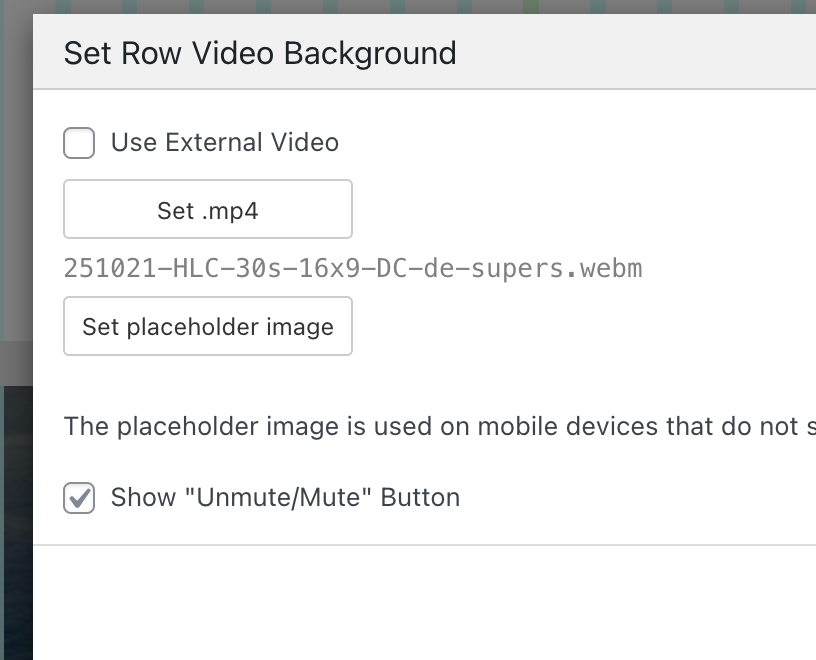Click the dark background image at bottom-left
Screen dimensions: 816x660
(15, 520)
